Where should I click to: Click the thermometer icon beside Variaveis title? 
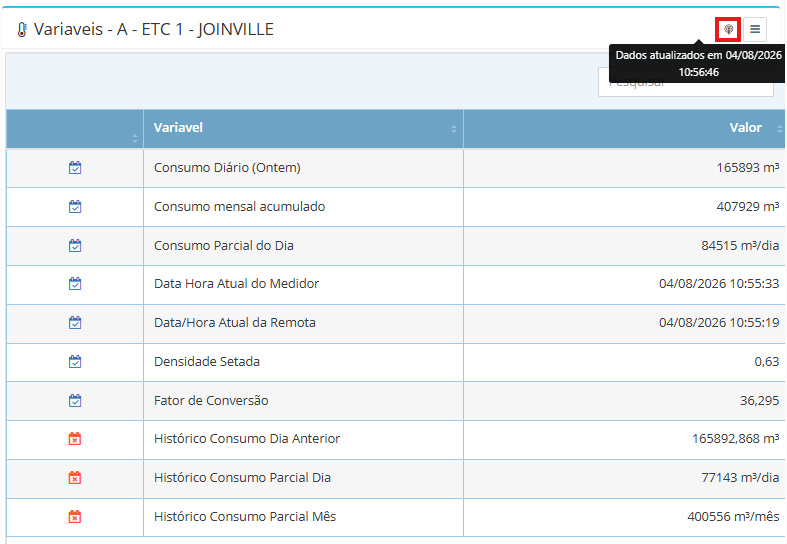22,30
